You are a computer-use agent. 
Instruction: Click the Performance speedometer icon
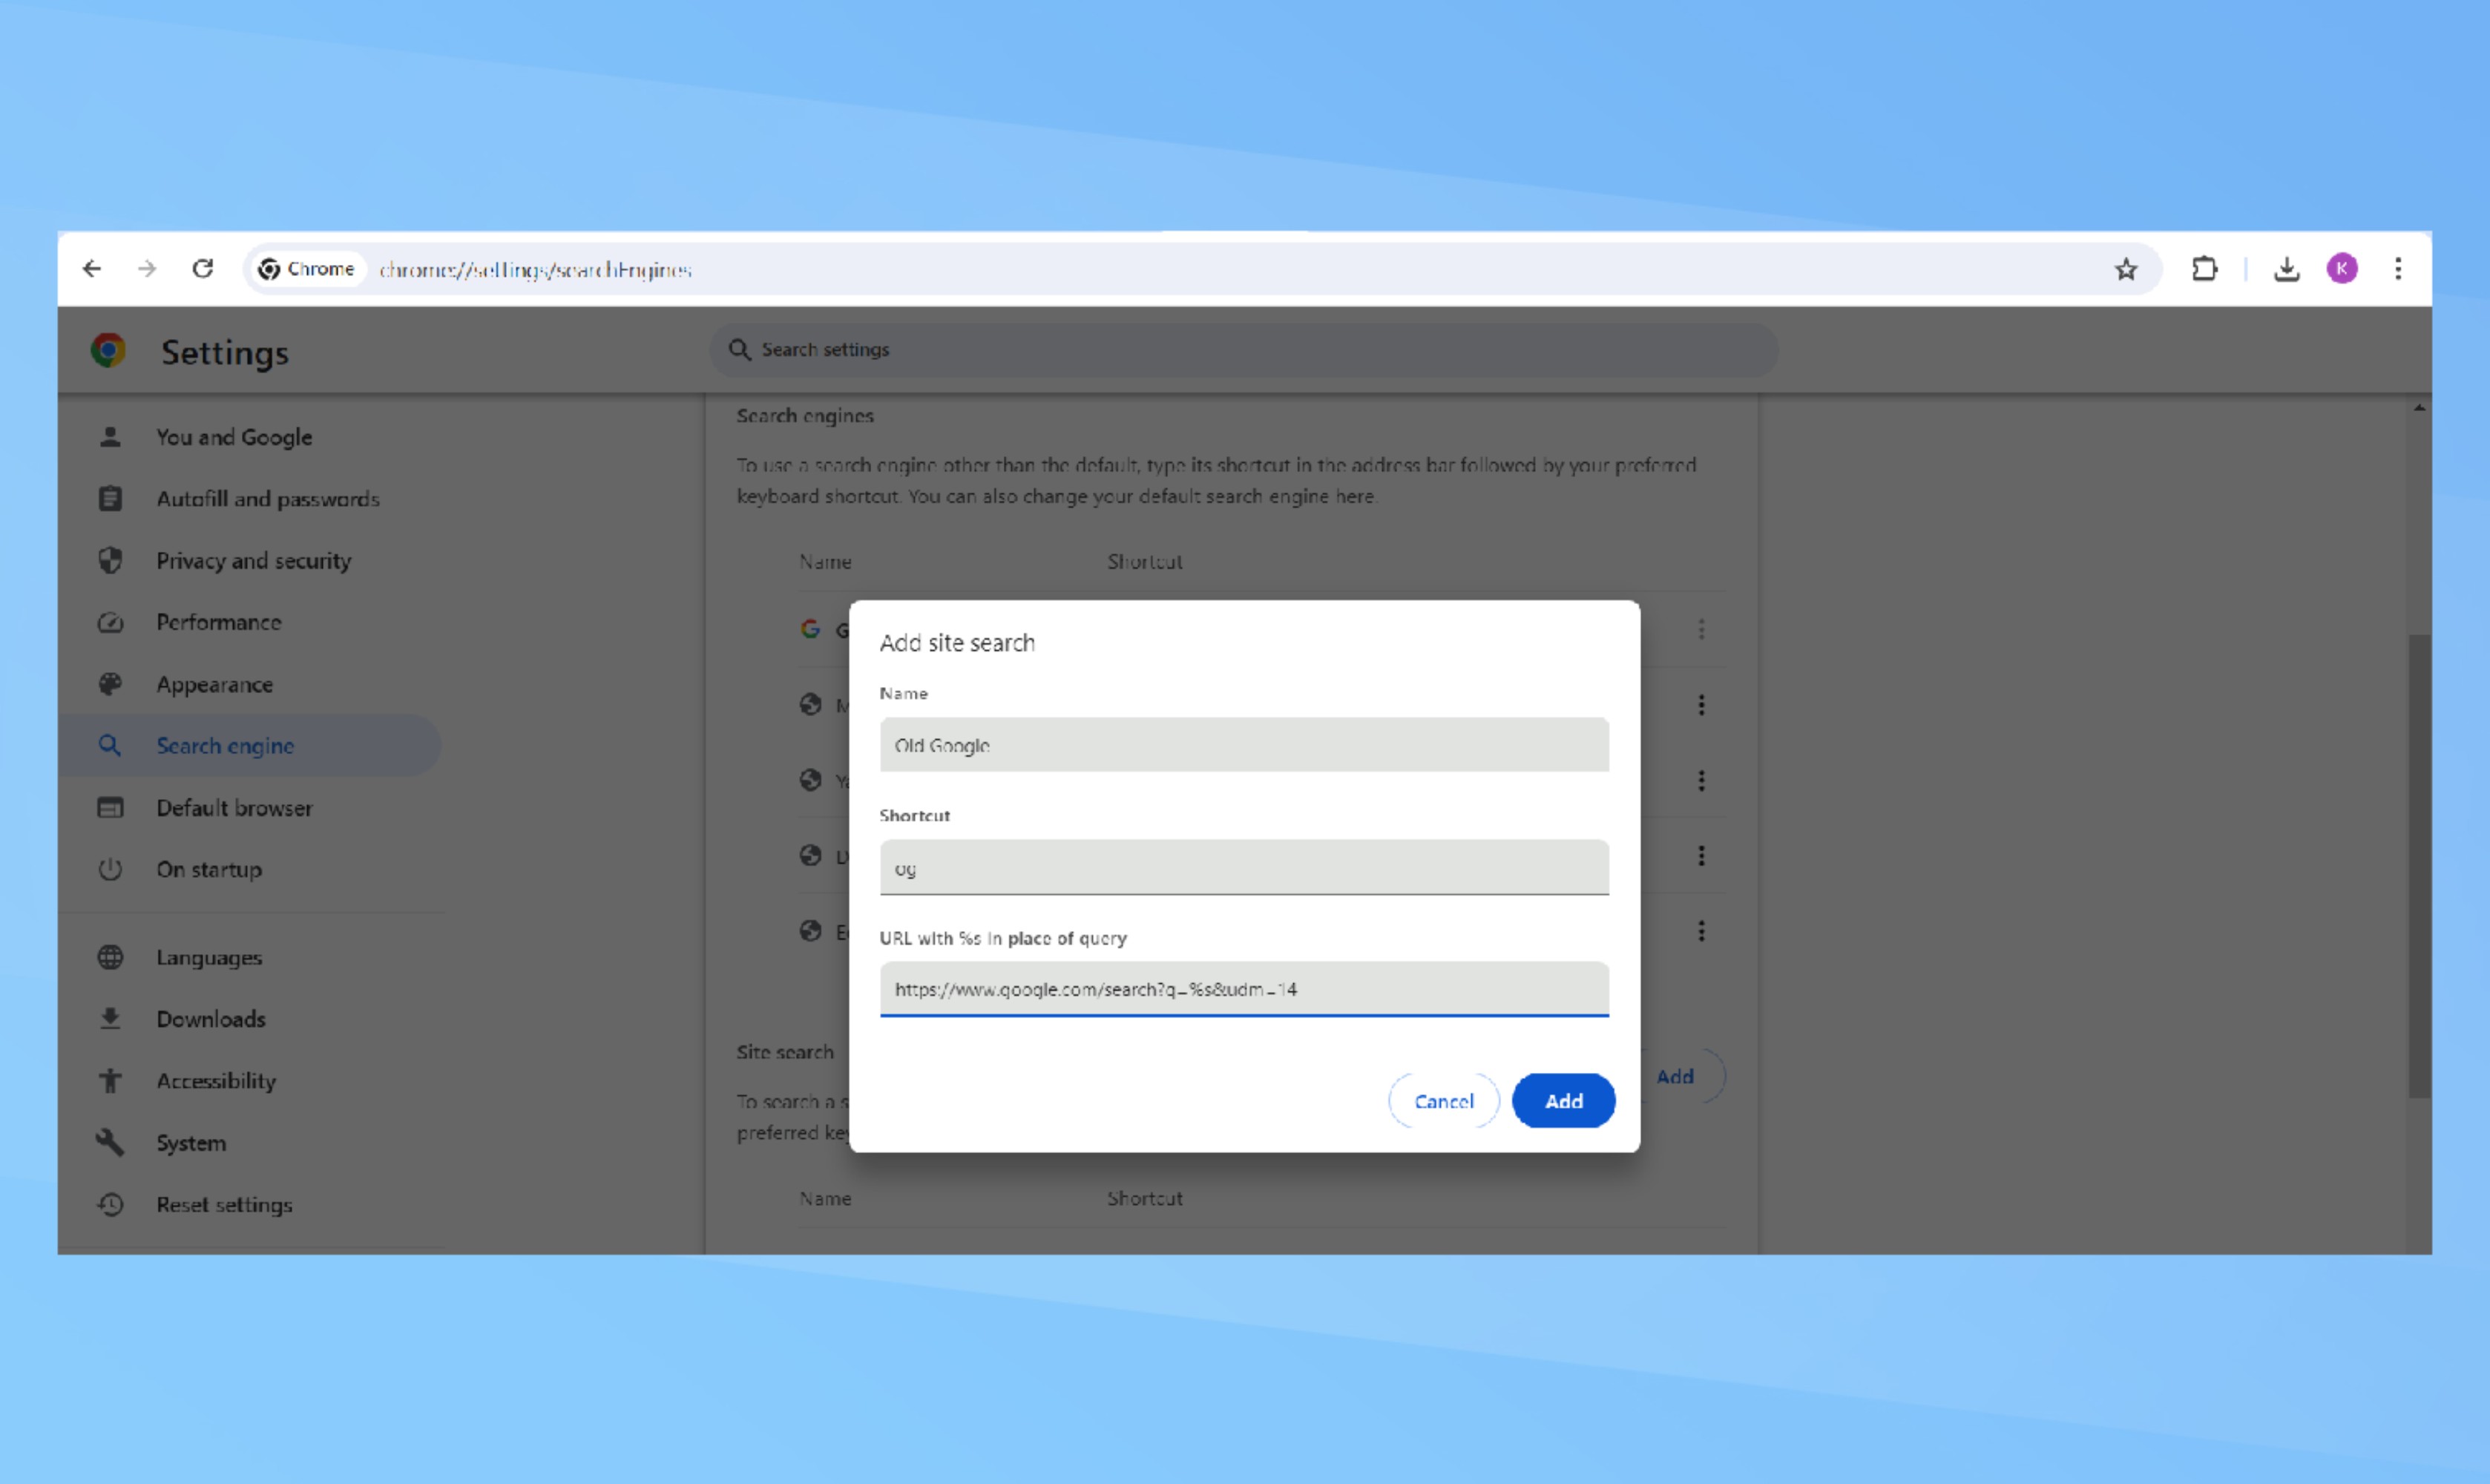(x=110, y=622)
